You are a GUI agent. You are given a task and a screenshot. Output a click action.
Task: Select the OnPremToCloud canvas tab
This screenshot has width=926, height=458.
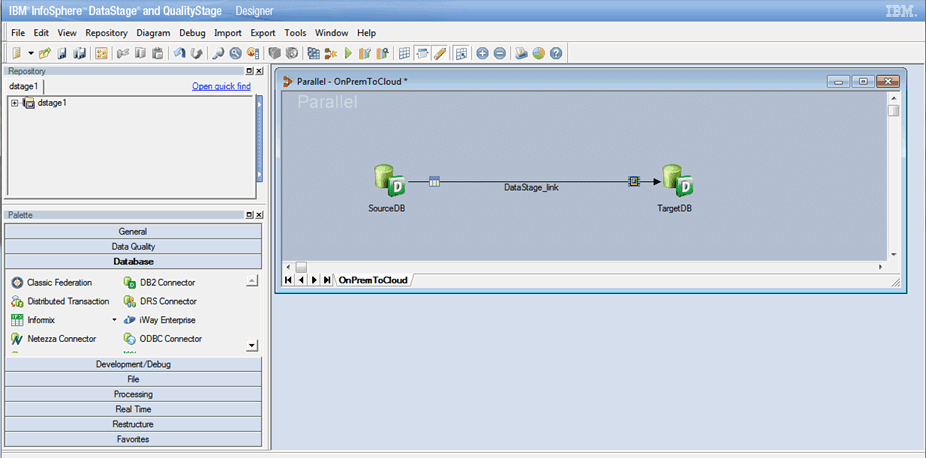coord(373,280)
